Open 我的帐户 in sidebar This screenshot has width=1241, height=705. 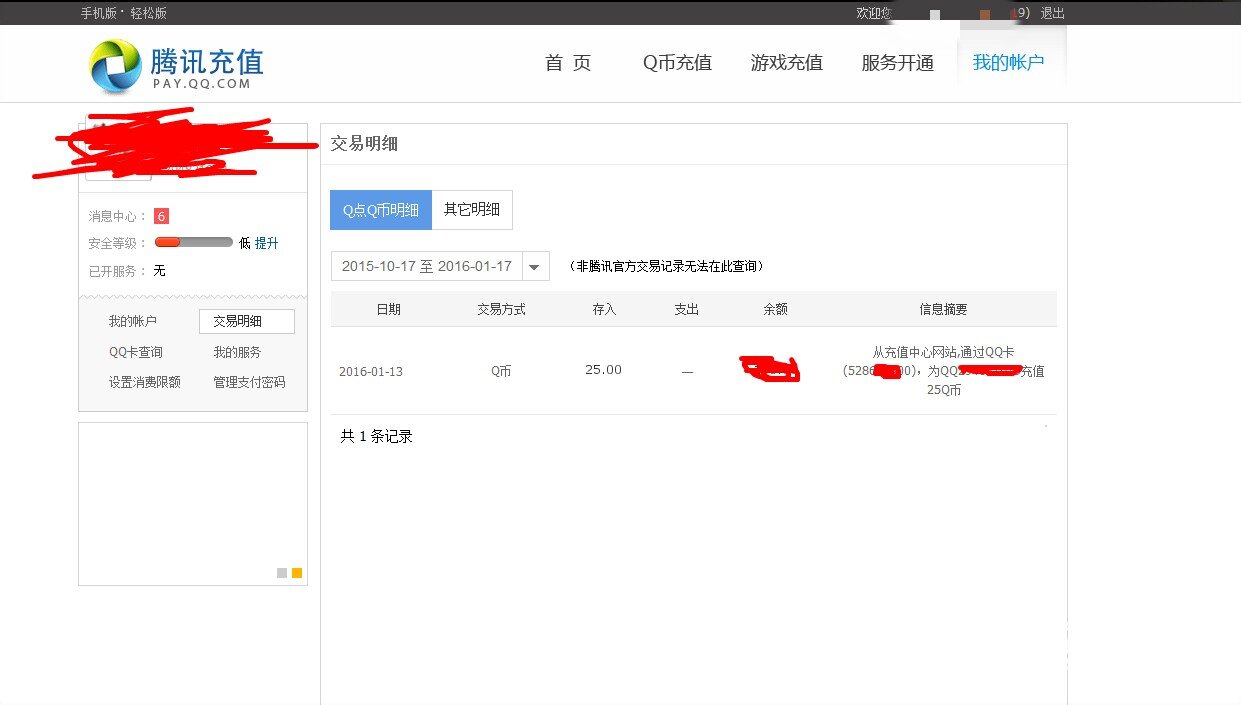(x=133, y=321)
